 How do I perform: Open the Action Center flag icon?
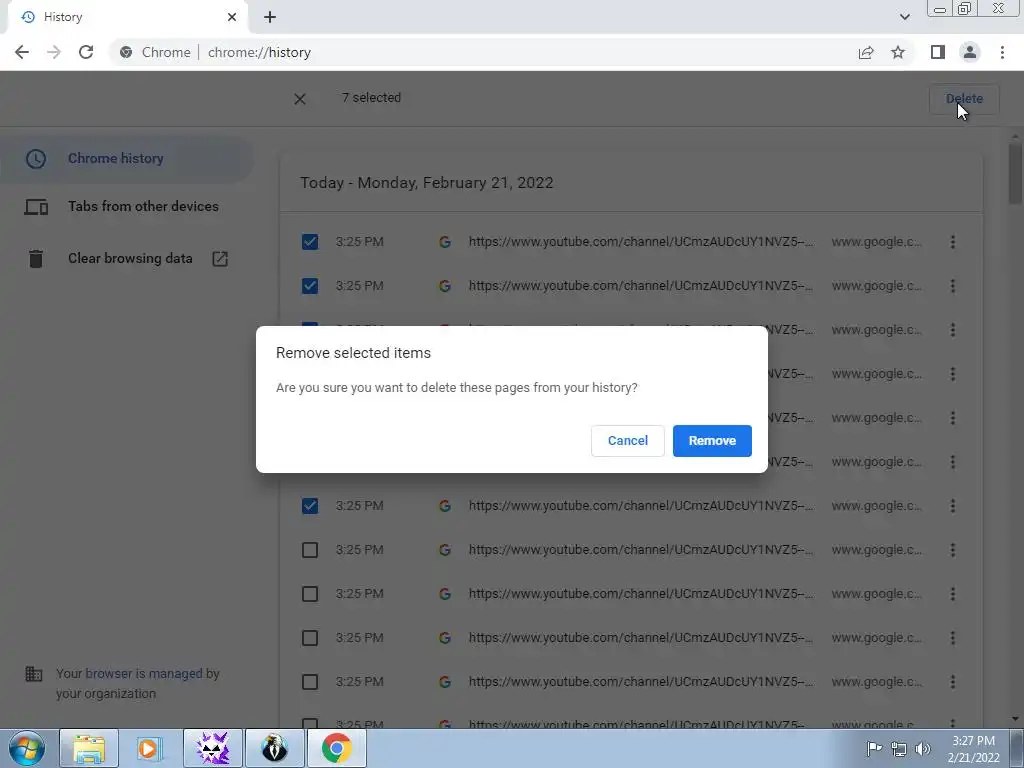[874, 749]
